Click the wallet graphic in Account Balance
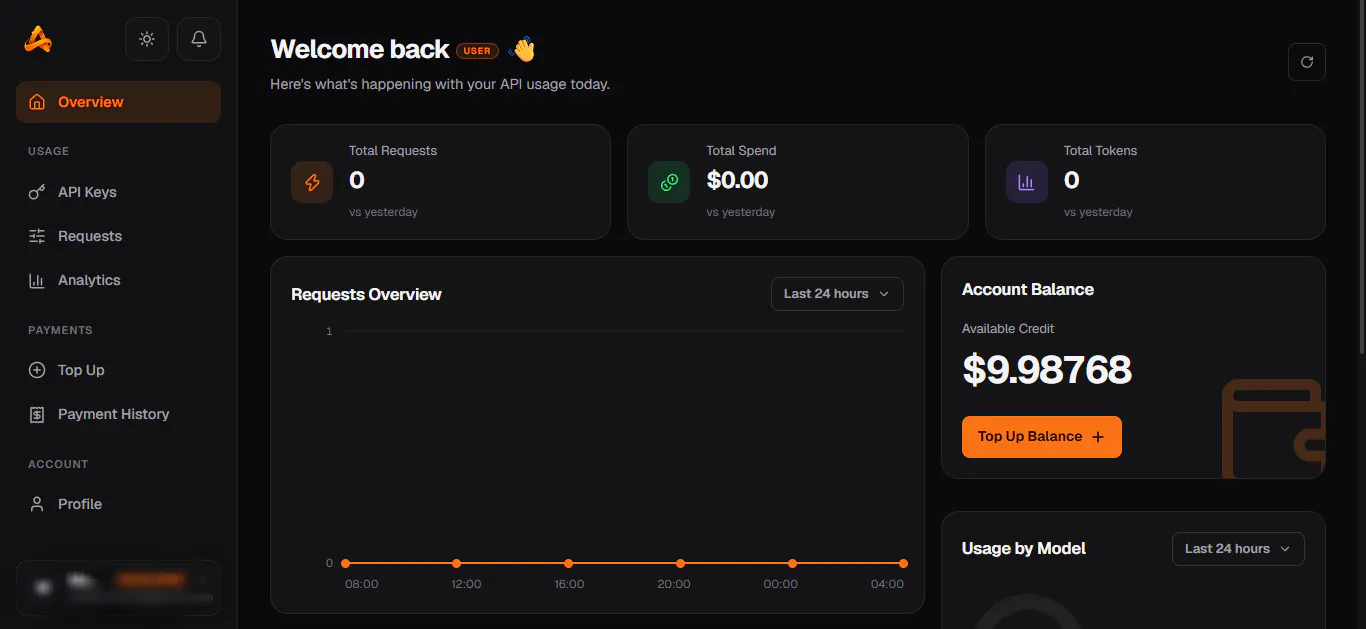 click(1274, 428)
